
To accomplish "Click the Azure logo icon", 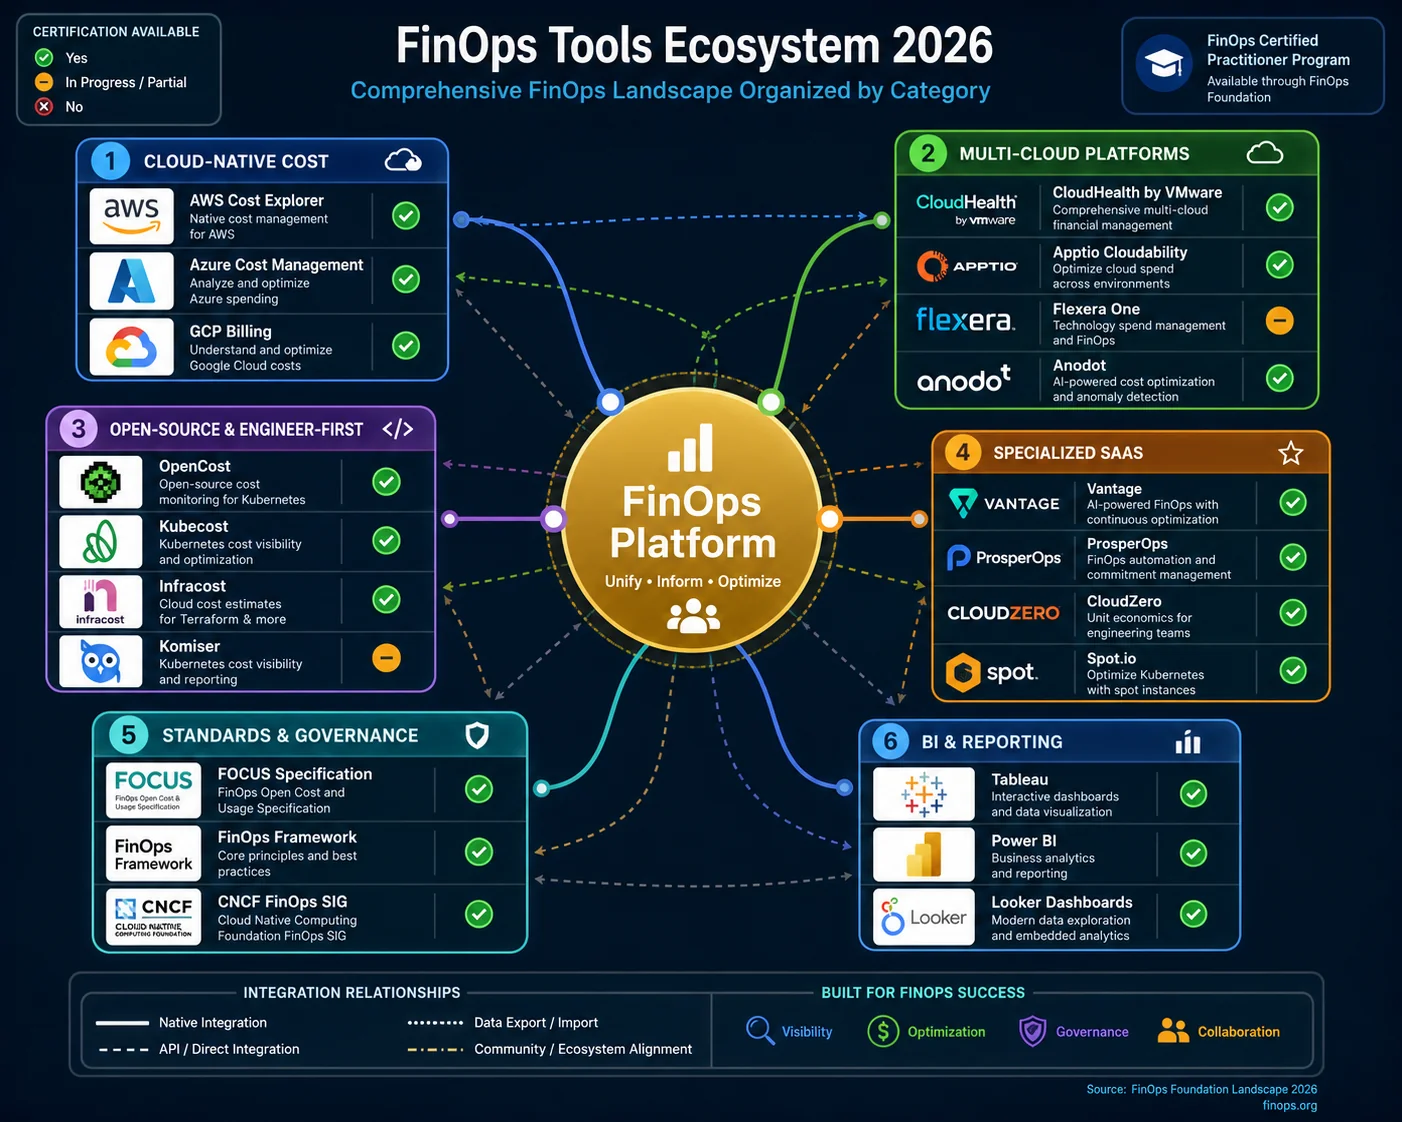I will pyautogui.click(x=131, y=280).
